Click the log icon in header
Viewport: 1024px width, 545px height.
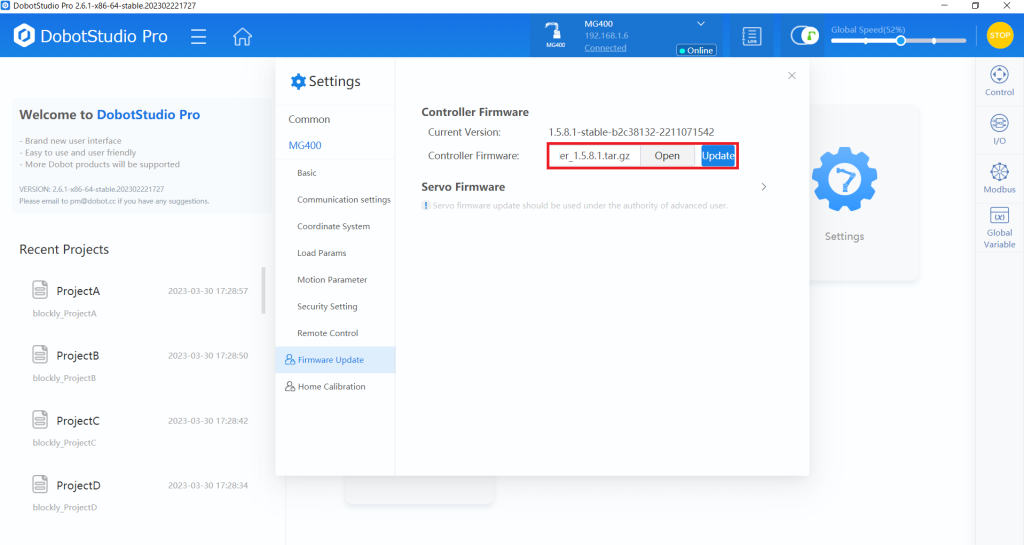click(x=752, y=36)
